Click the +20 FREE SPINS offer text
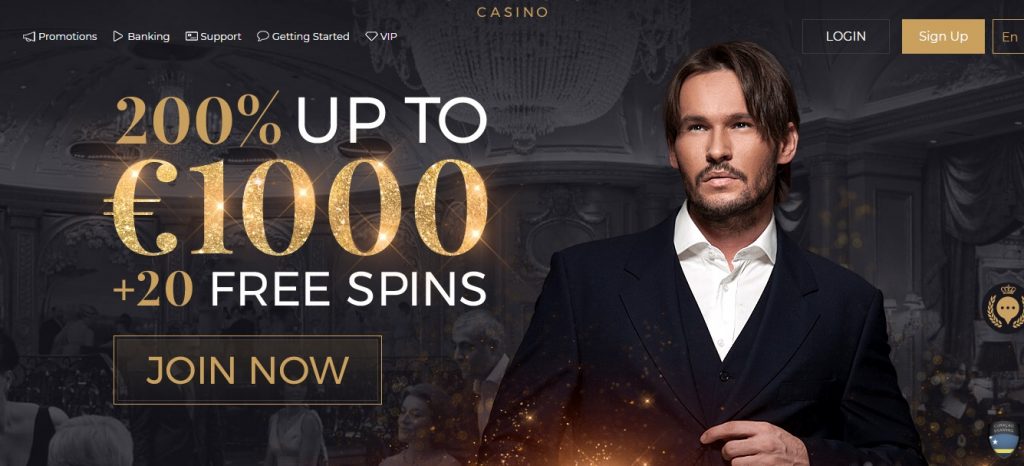This screenshot has width=1024, height=466. 300,287
